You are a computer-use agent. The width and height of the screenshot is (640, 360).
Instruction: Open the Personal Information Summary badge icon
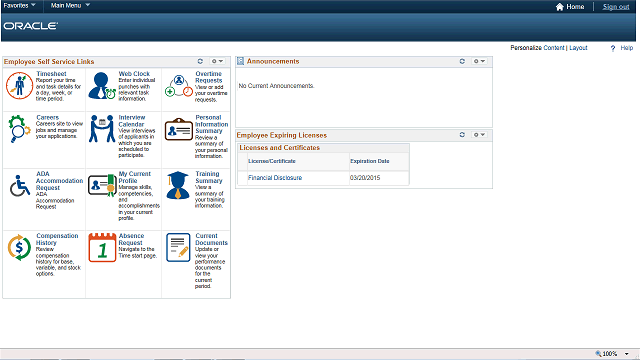coord(179,129)
